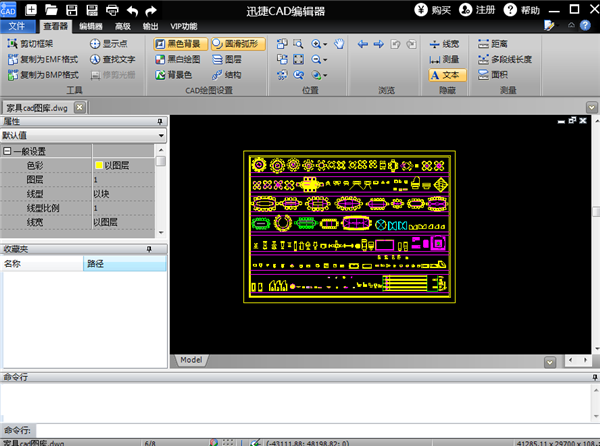
Task: Click the pan hand tool icon
Action: pyautogui.click(x=339, y=44)
